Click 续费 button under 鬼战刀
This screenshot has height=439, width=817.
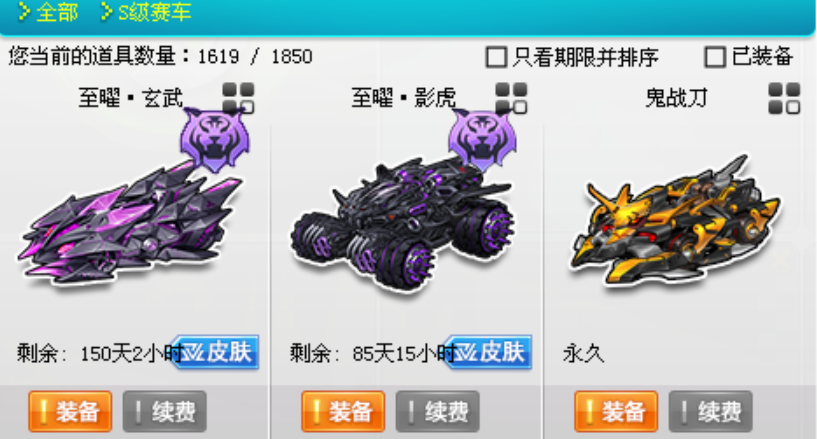711,411
